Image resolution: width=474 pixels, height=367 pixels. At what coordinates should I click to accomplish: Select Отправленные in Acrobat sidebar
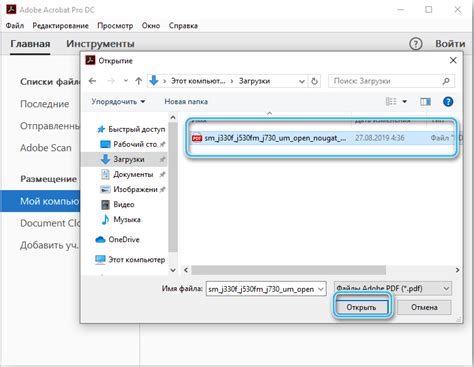click(50, 126)
